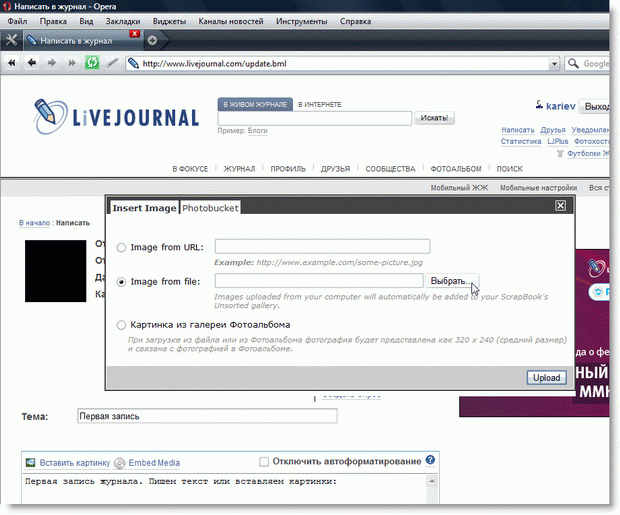Viewport: 620px width, 515px height.
Task: Go to В ФОКУСЕ section
Action: (x=190, y=169)
